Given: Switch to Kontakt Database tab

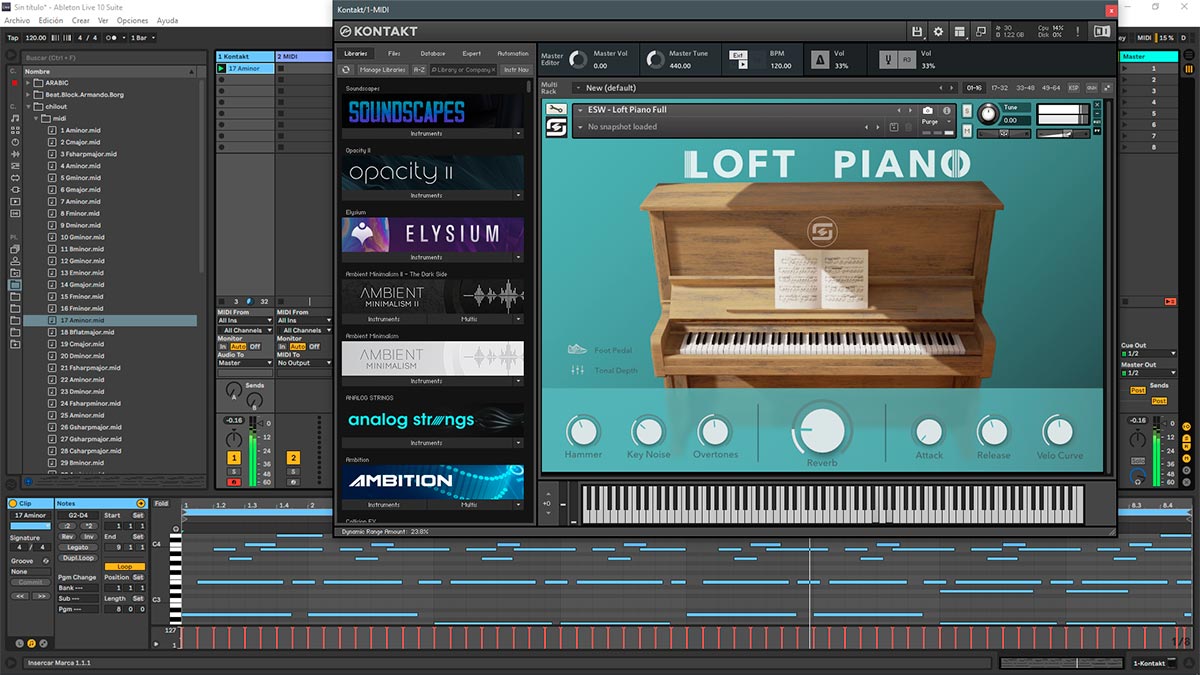Looking at the screenshot, I should coord(433,53).
